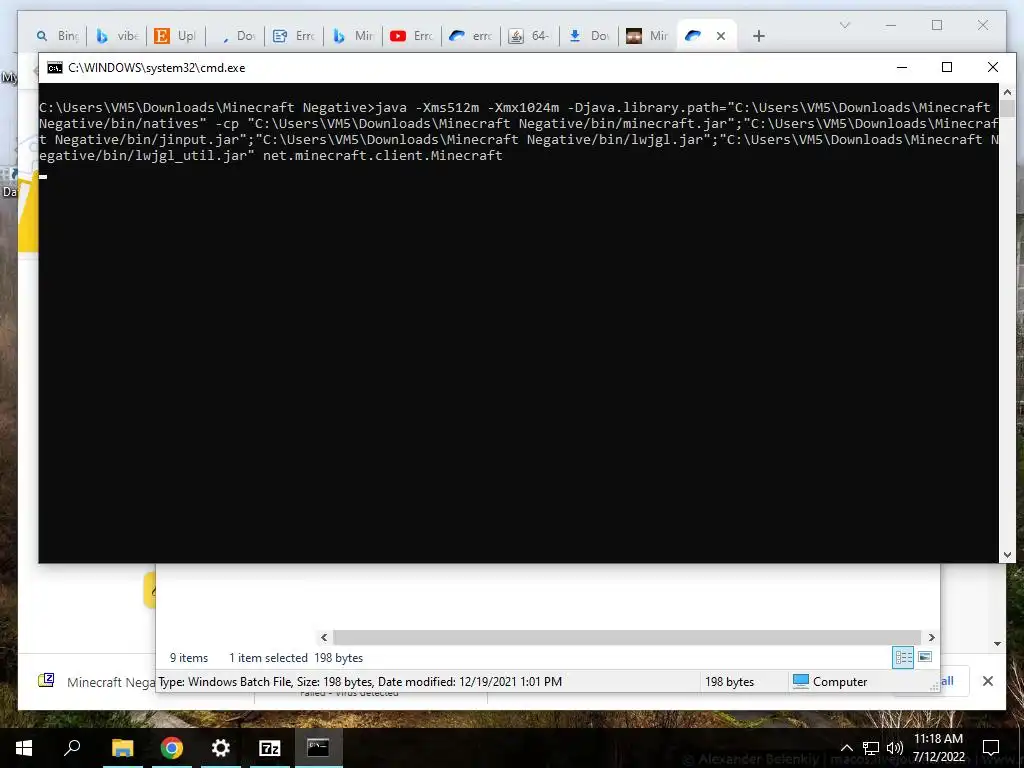Click the Computer icon in status bar

[x=801, y=681]
